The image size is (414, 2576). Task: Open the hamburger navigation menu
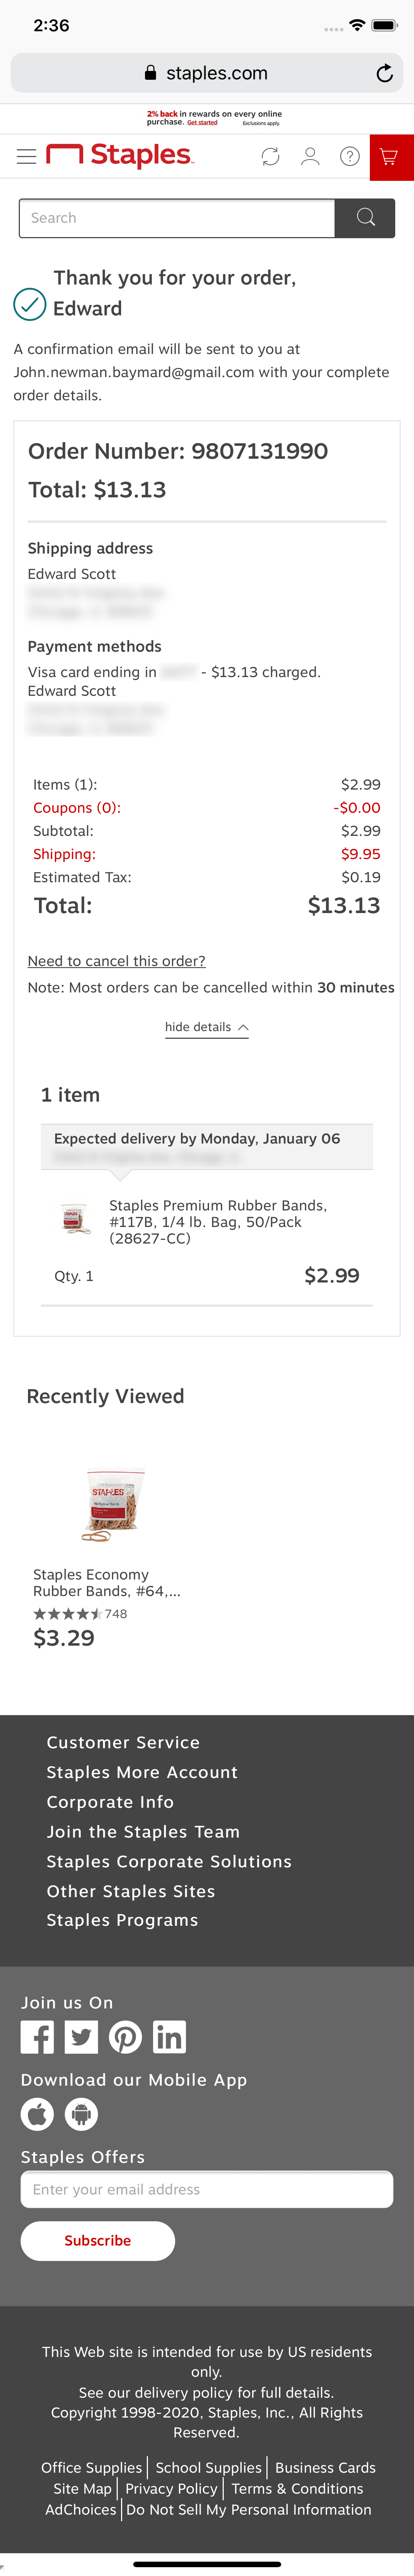pos(26,156)
